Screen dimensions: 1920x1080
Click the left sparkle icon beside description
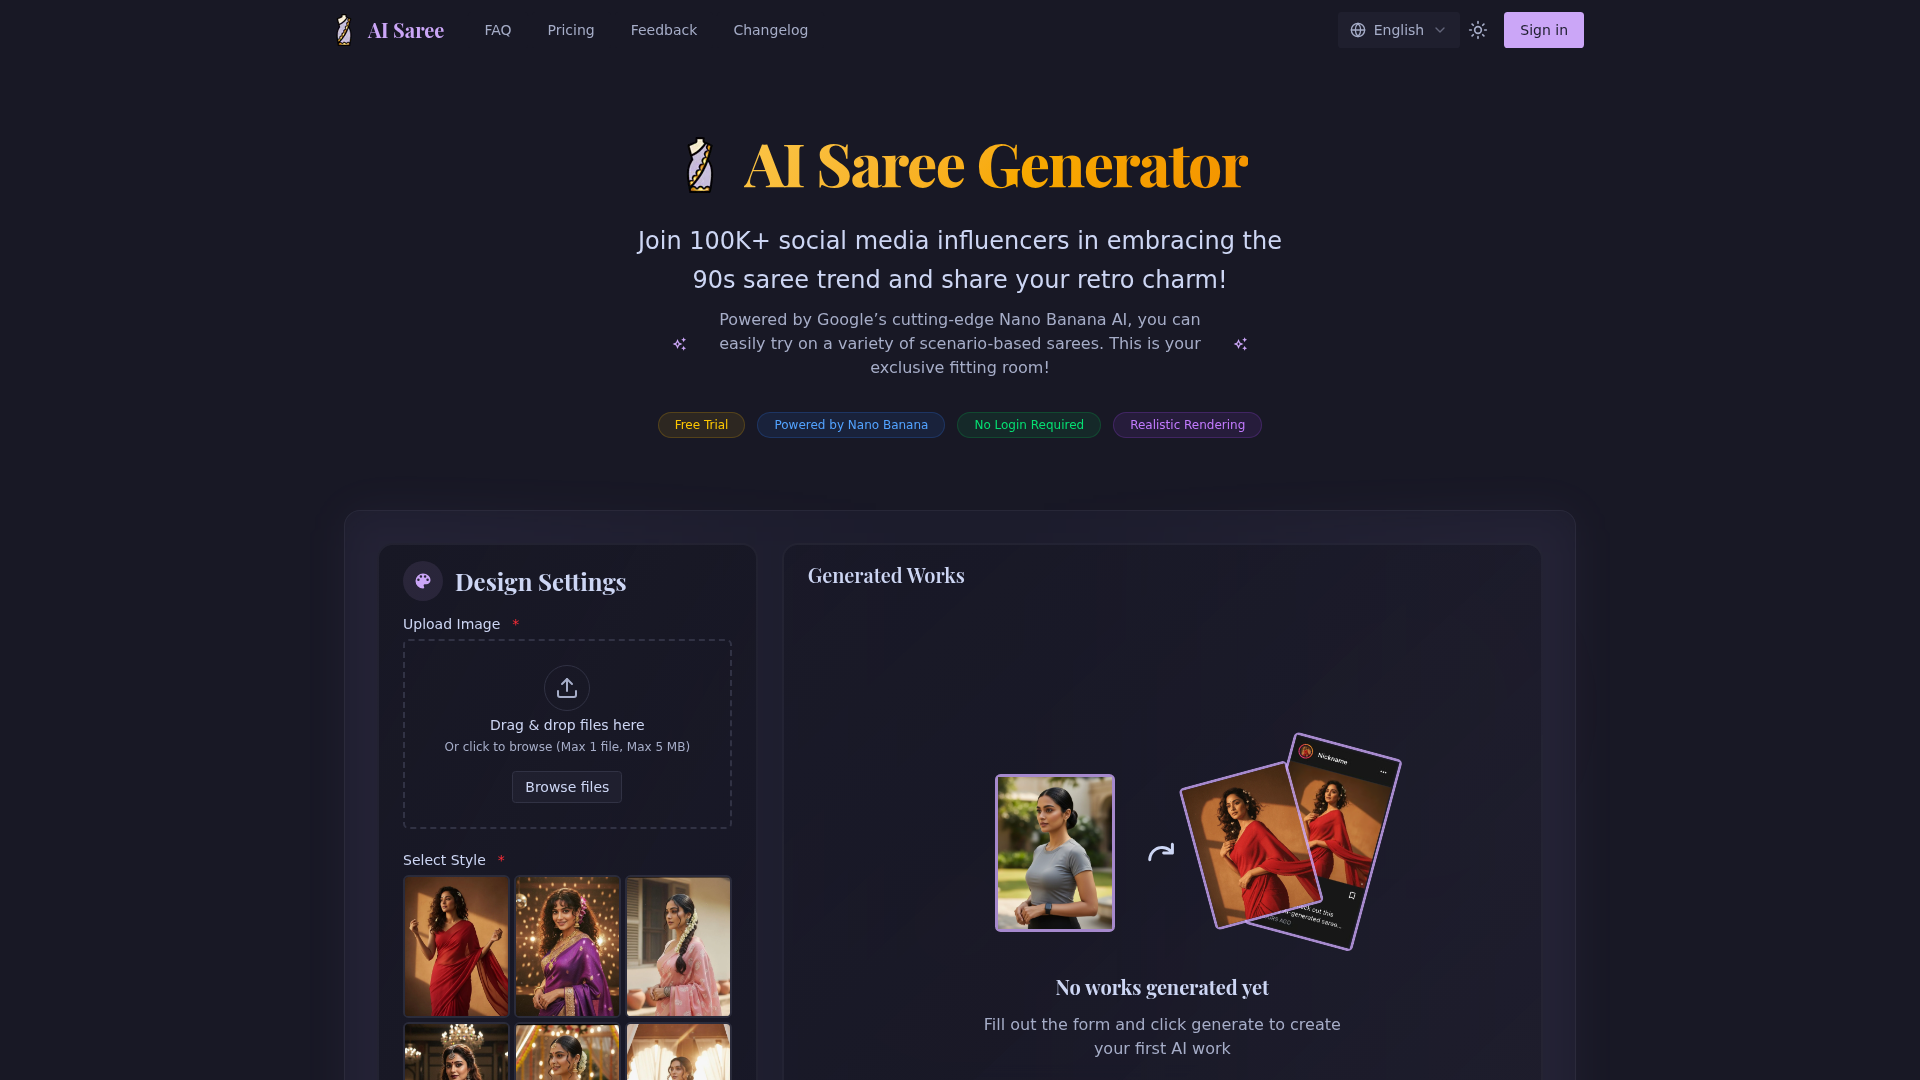tap(680, 344)
